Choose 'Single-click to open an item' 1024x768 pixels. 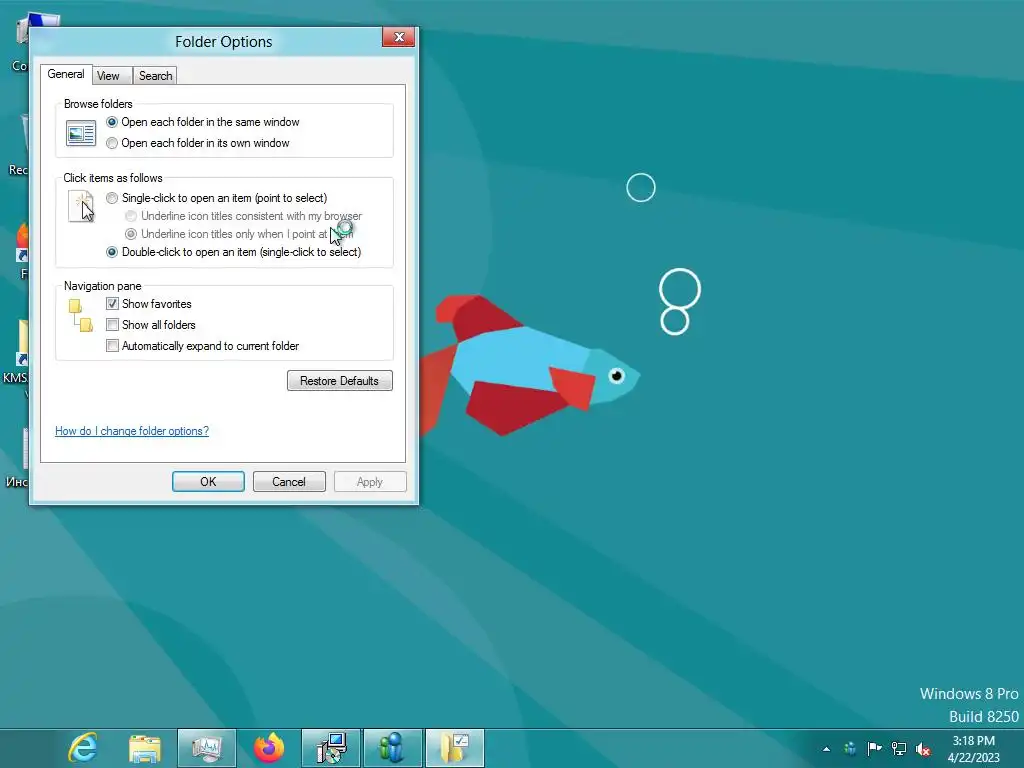[x=216, y=198]
